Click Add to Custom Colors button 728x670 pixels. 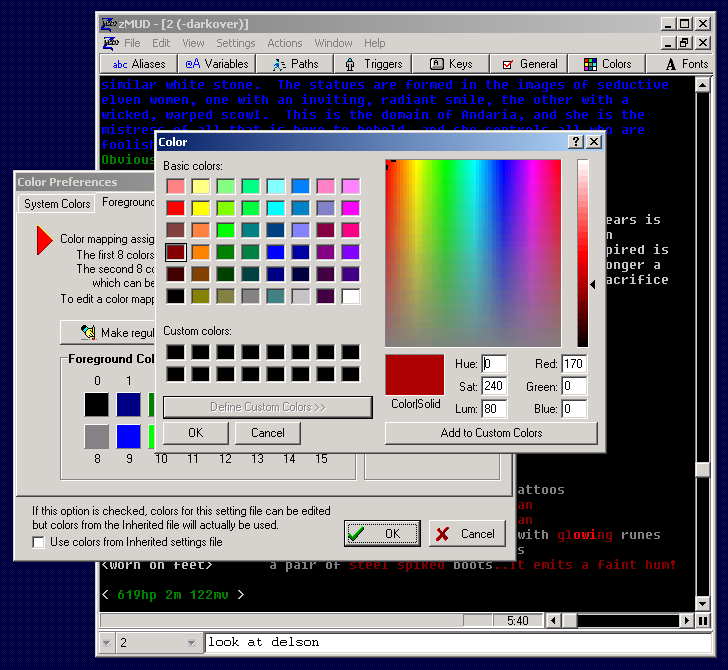pos(491,433)
